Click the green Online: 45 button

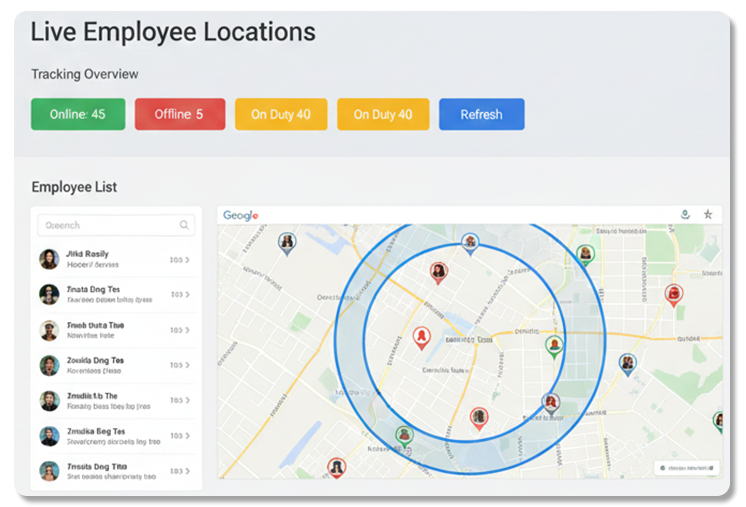[x=78, y=114]
